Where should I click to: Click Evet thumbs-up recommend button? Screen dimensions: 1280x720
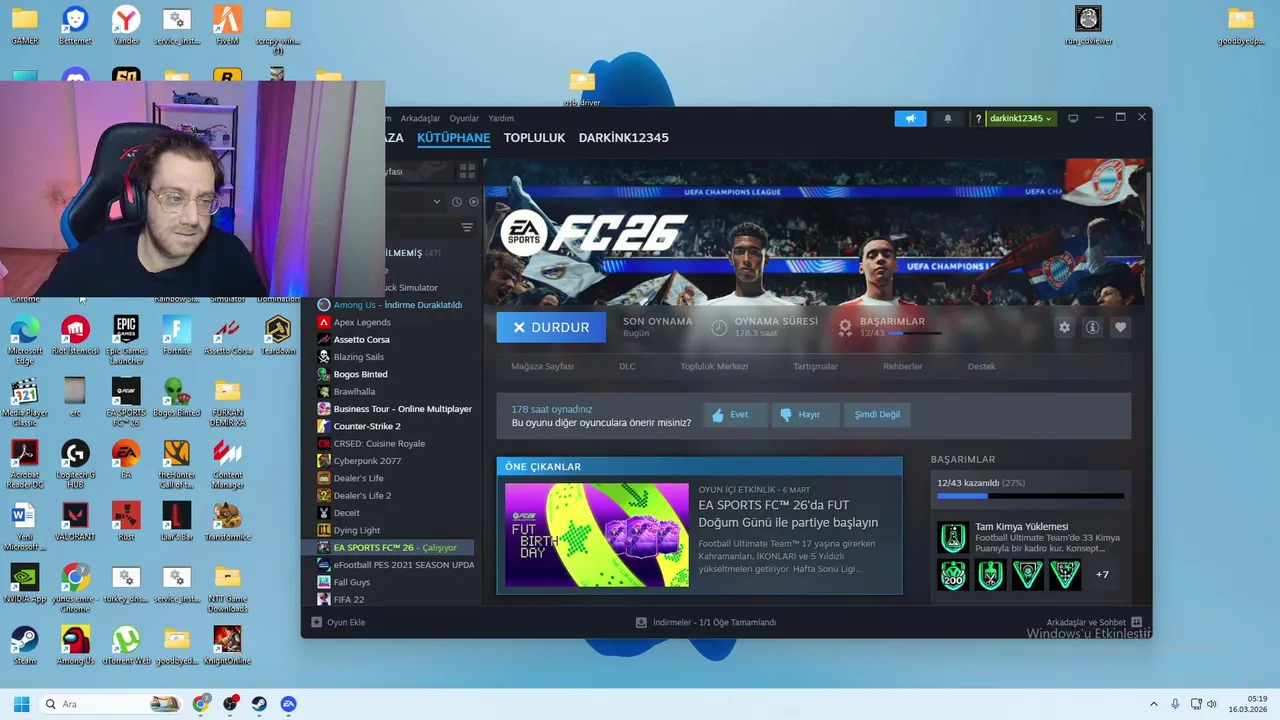pos(735,414)
